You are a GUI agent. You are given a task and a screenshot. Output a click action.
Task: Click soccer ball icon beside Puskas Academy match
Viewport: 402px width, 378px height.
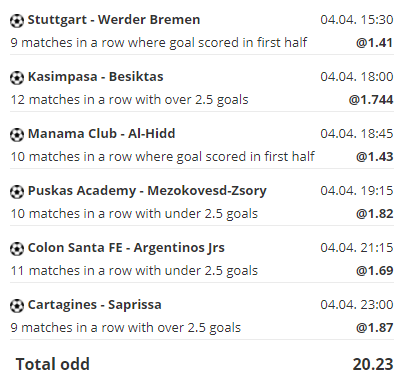[17, 192]
